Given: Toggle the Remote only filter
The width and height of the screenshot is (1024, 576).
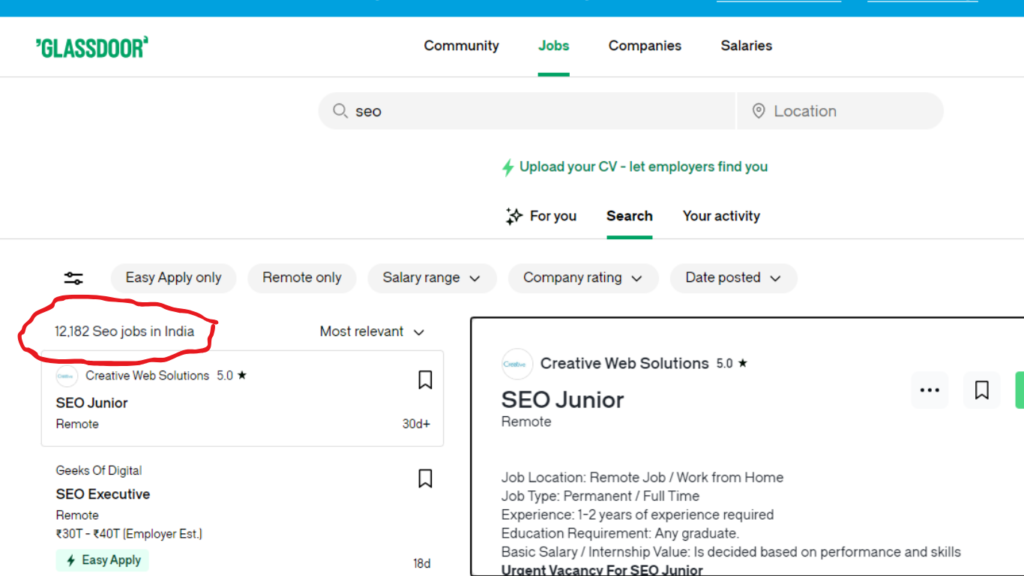Looking at the screenshot, I should point(302,278).
